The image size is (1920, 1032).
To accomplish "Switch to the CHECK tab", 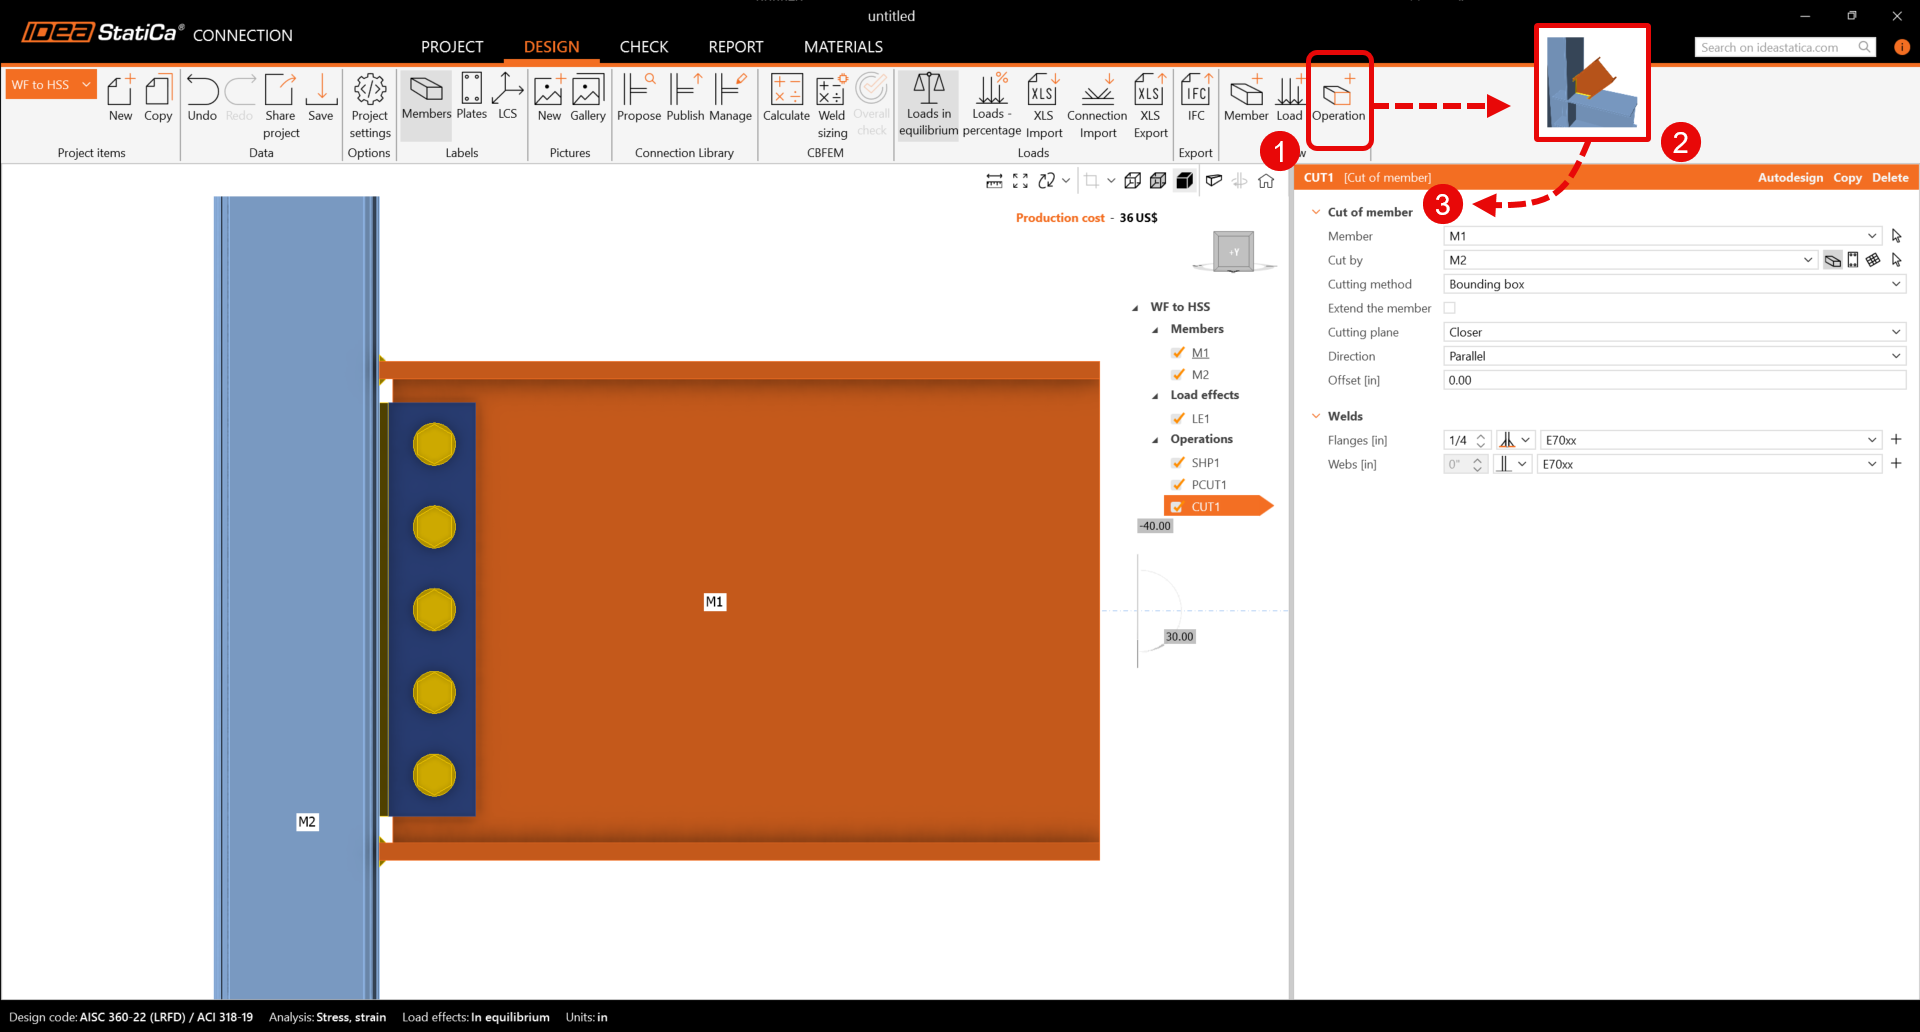I will coord(643,47).
